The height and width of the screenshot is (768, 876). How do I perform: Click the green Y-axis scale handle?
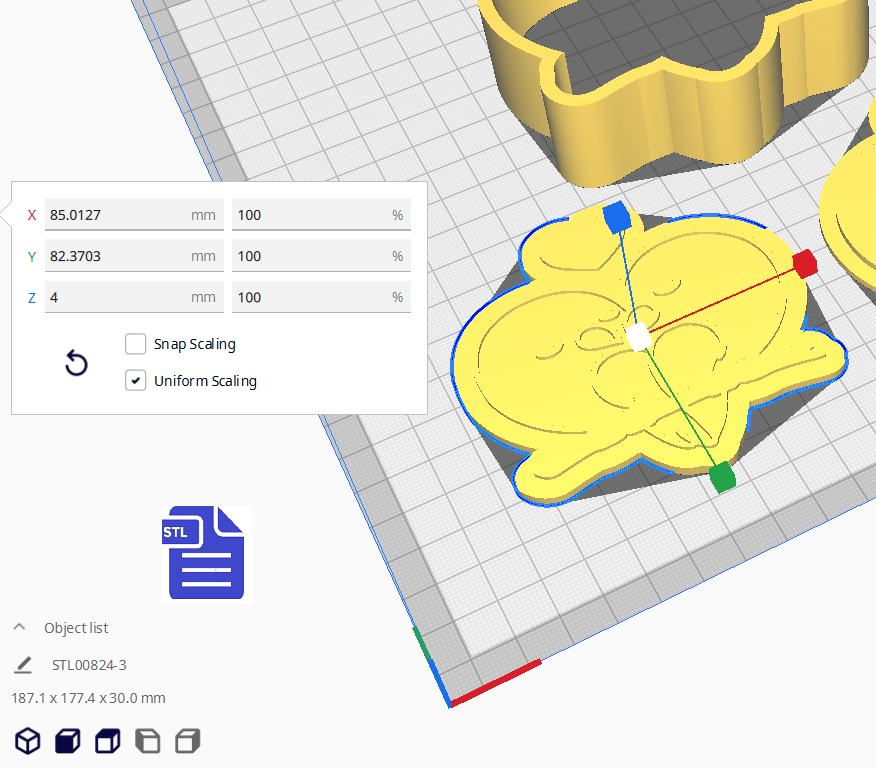coord(722,477)
